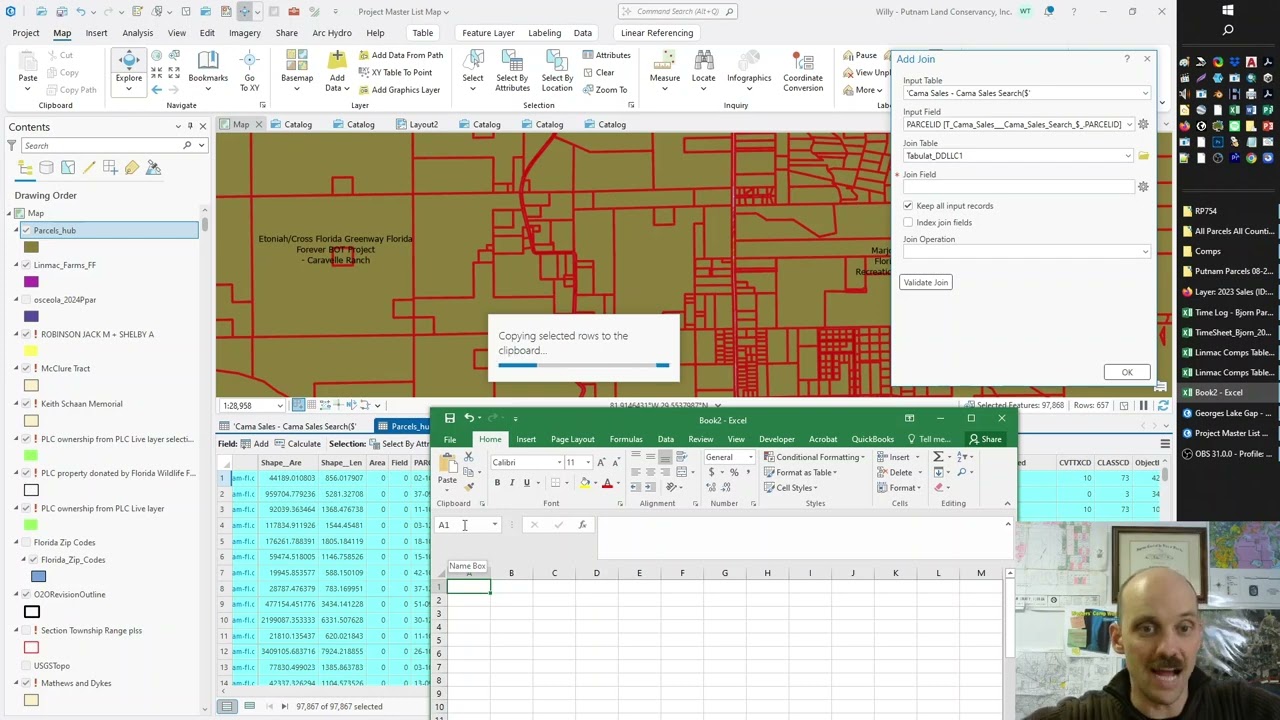Image resolution: width=1280 pixels, height=720 pixels.
Task: Open the Join Table dropdown
Action: tap(1129, 156)
